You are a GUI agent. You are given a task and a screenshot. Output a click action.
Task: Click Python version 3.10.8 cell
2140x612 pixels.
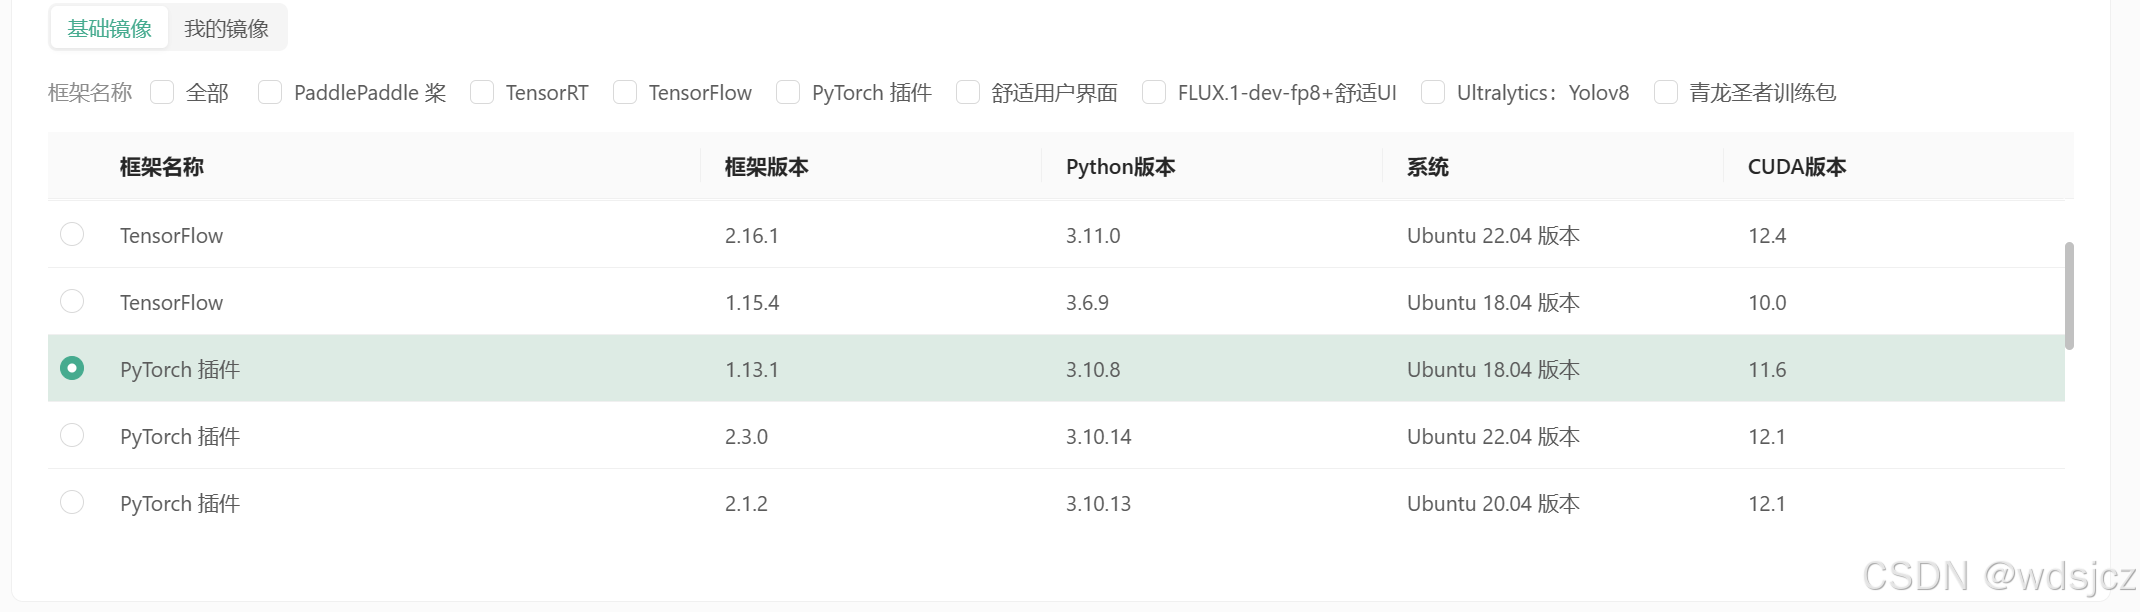click(x=1093, y=370)
